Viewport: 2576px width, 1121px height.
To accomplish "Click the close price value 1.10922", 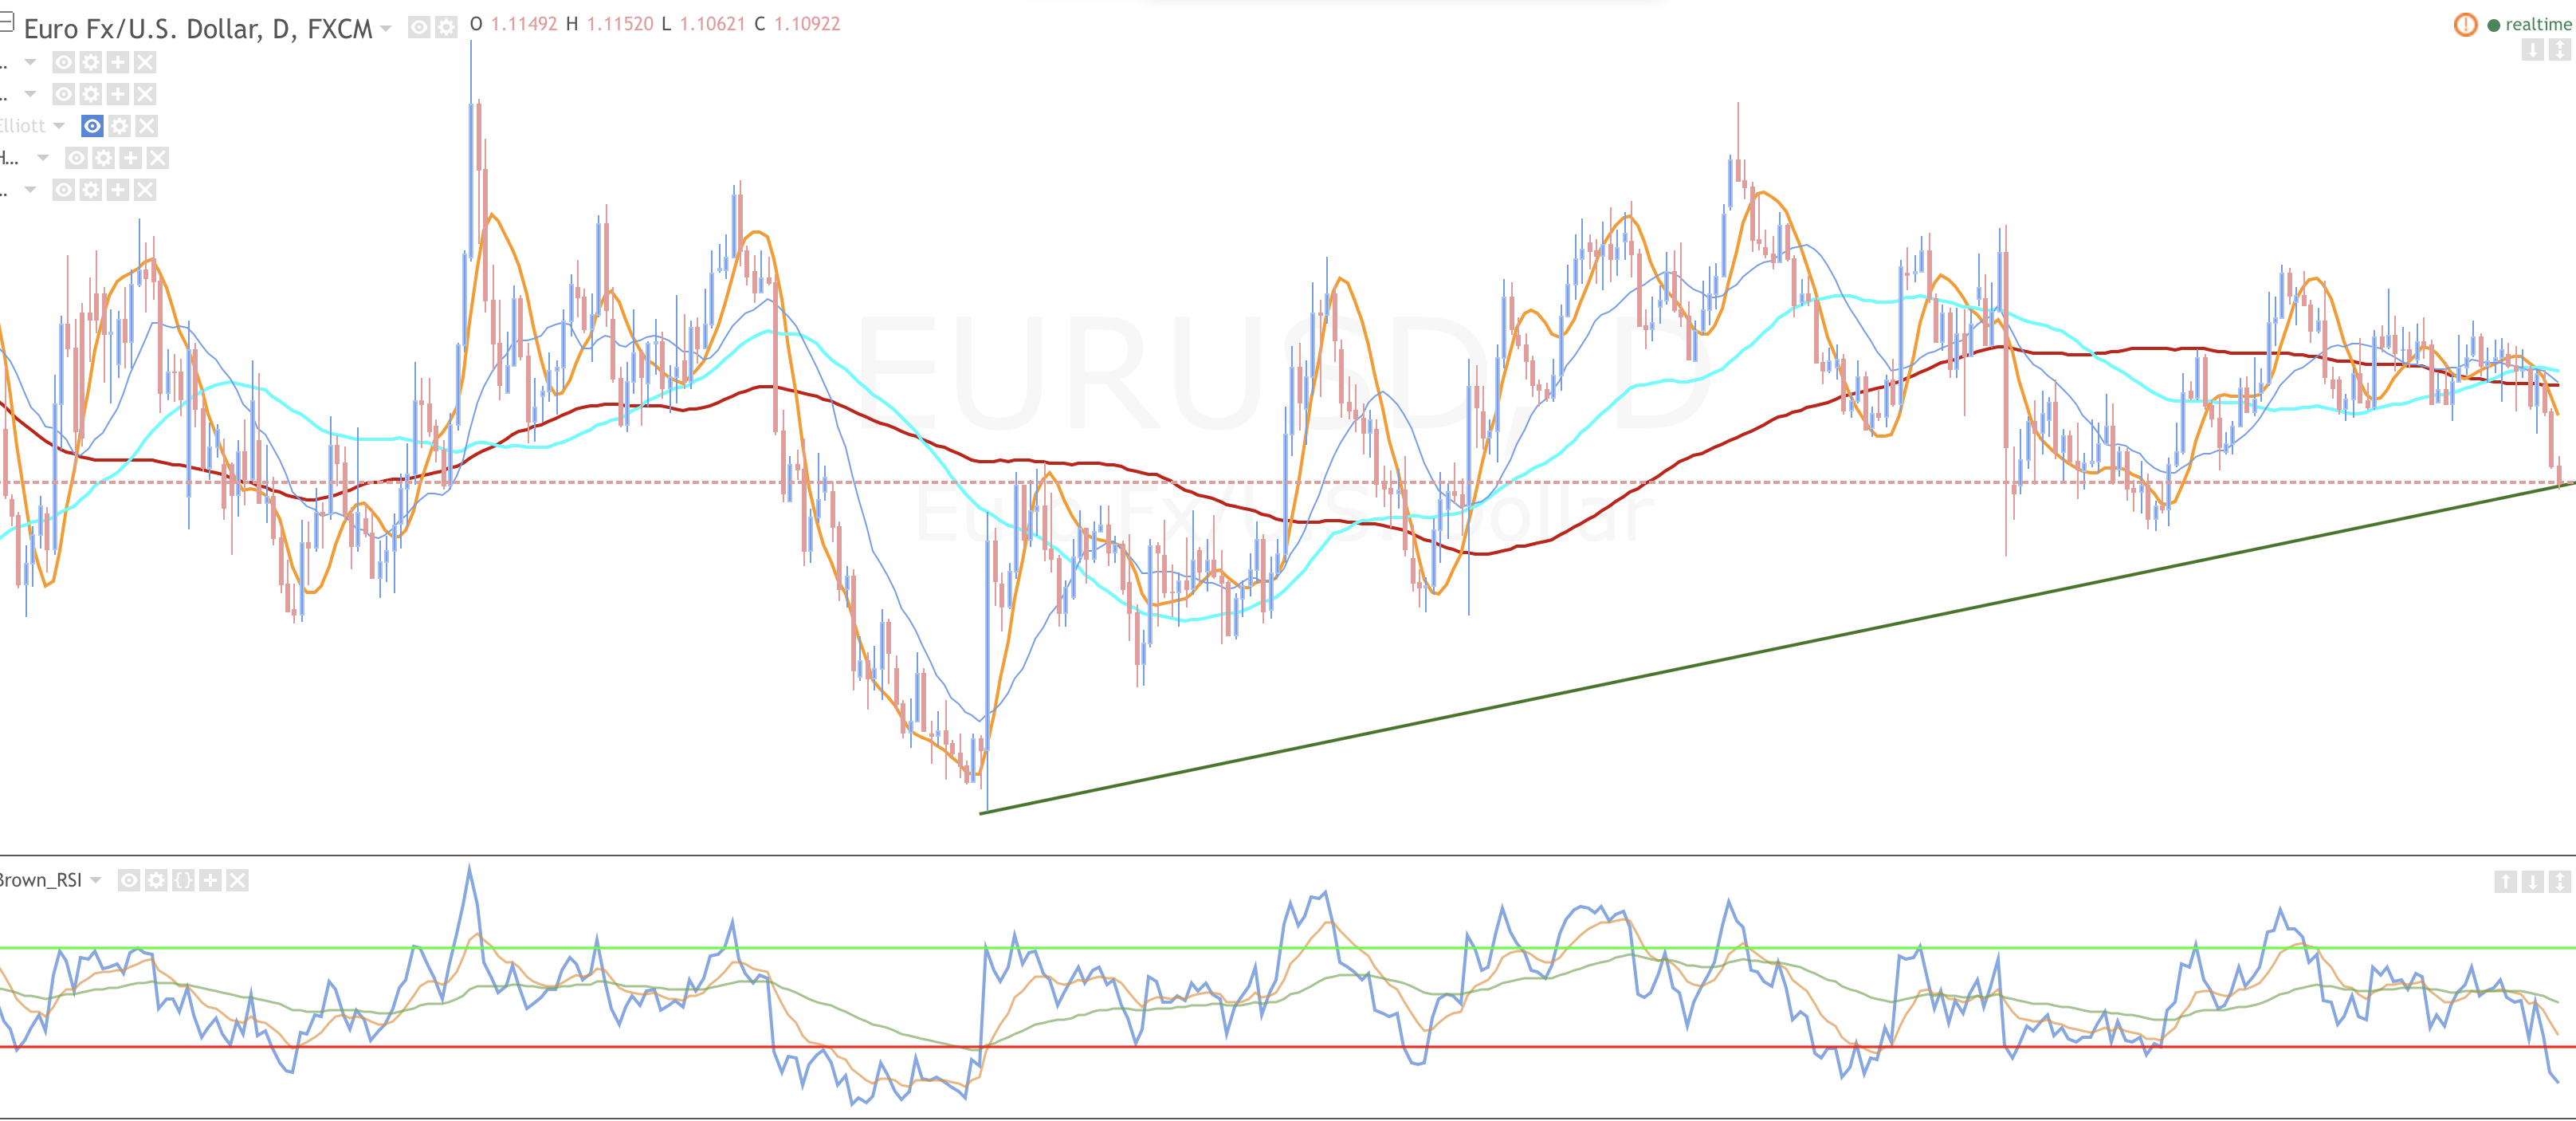I will click(x=807, y=24).
